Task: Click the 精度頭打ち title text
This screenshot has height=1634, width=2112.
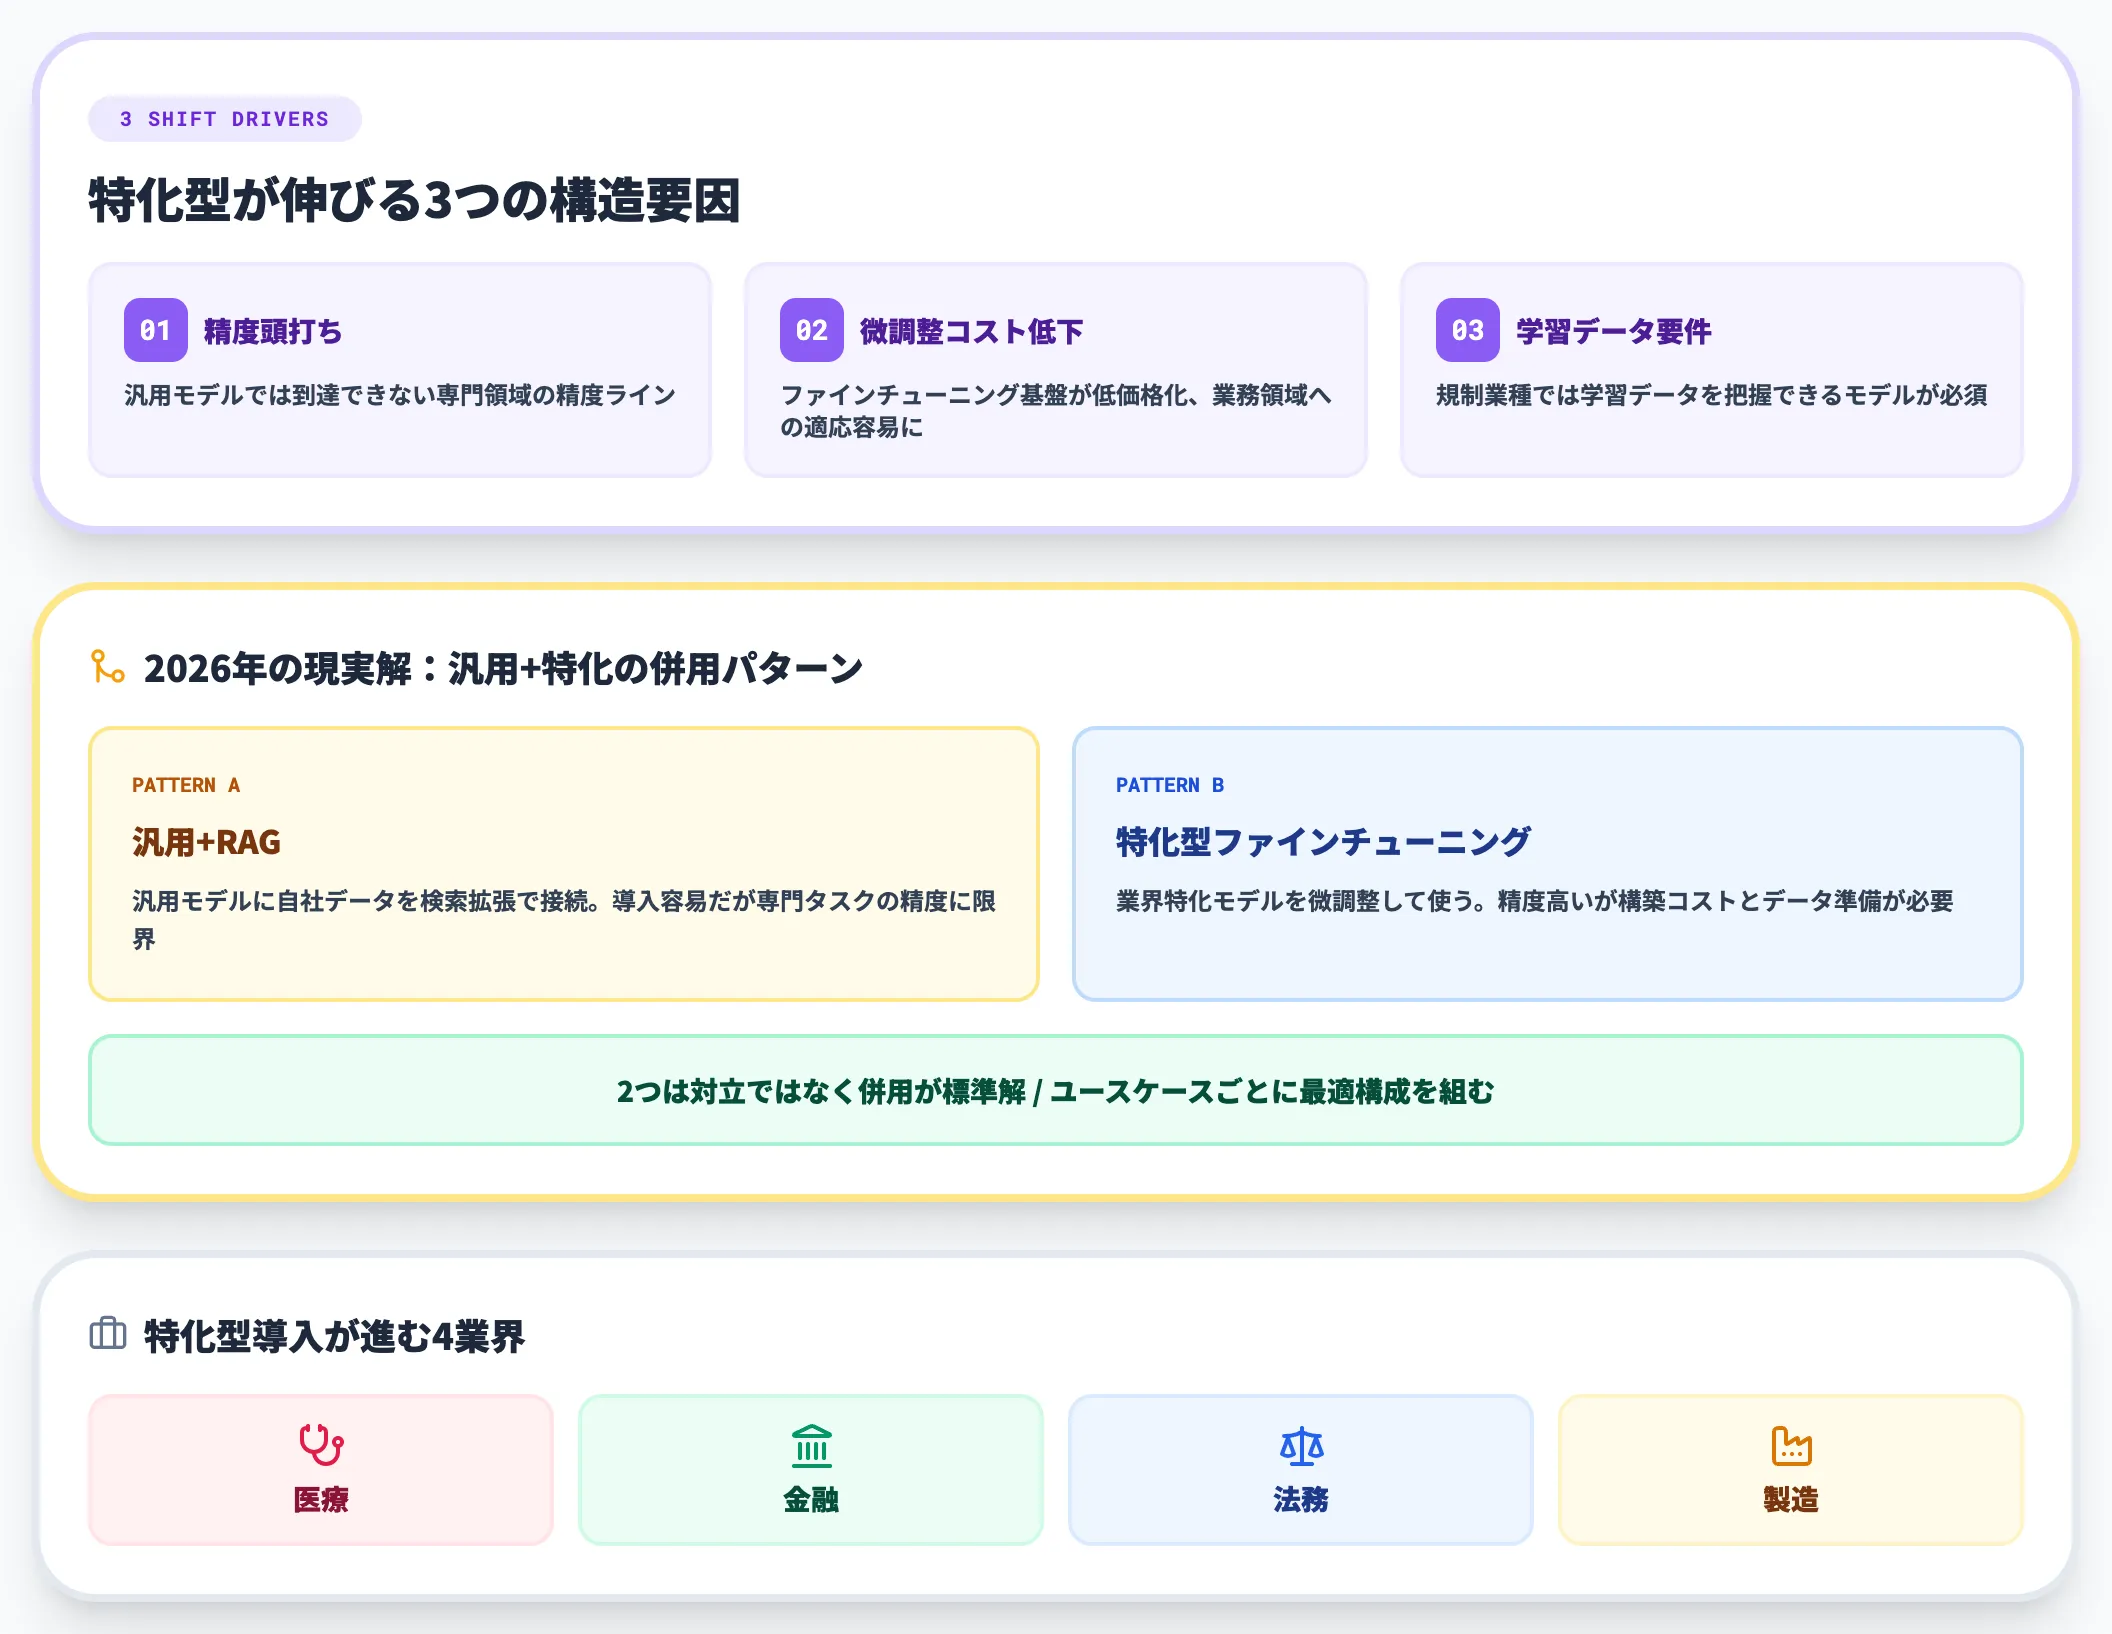Action: pyautogui.click(x=273, y=331)
